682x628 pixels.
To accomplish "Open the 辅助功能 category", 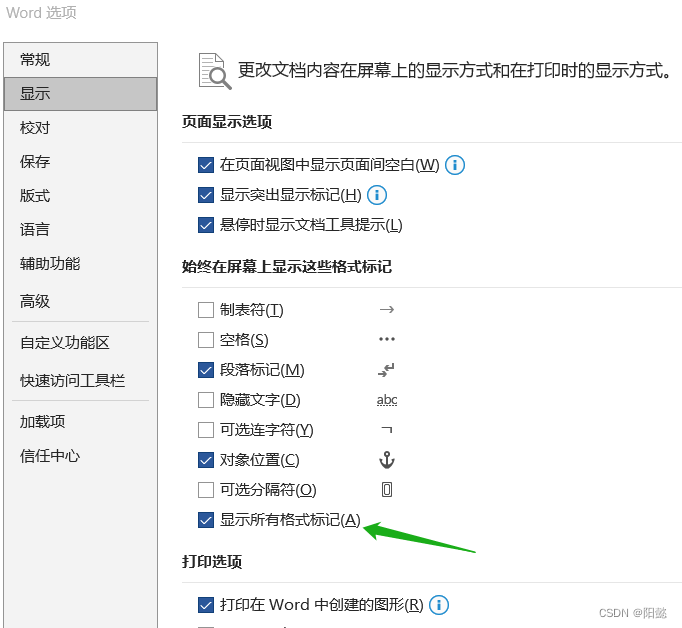I will 80,264.
